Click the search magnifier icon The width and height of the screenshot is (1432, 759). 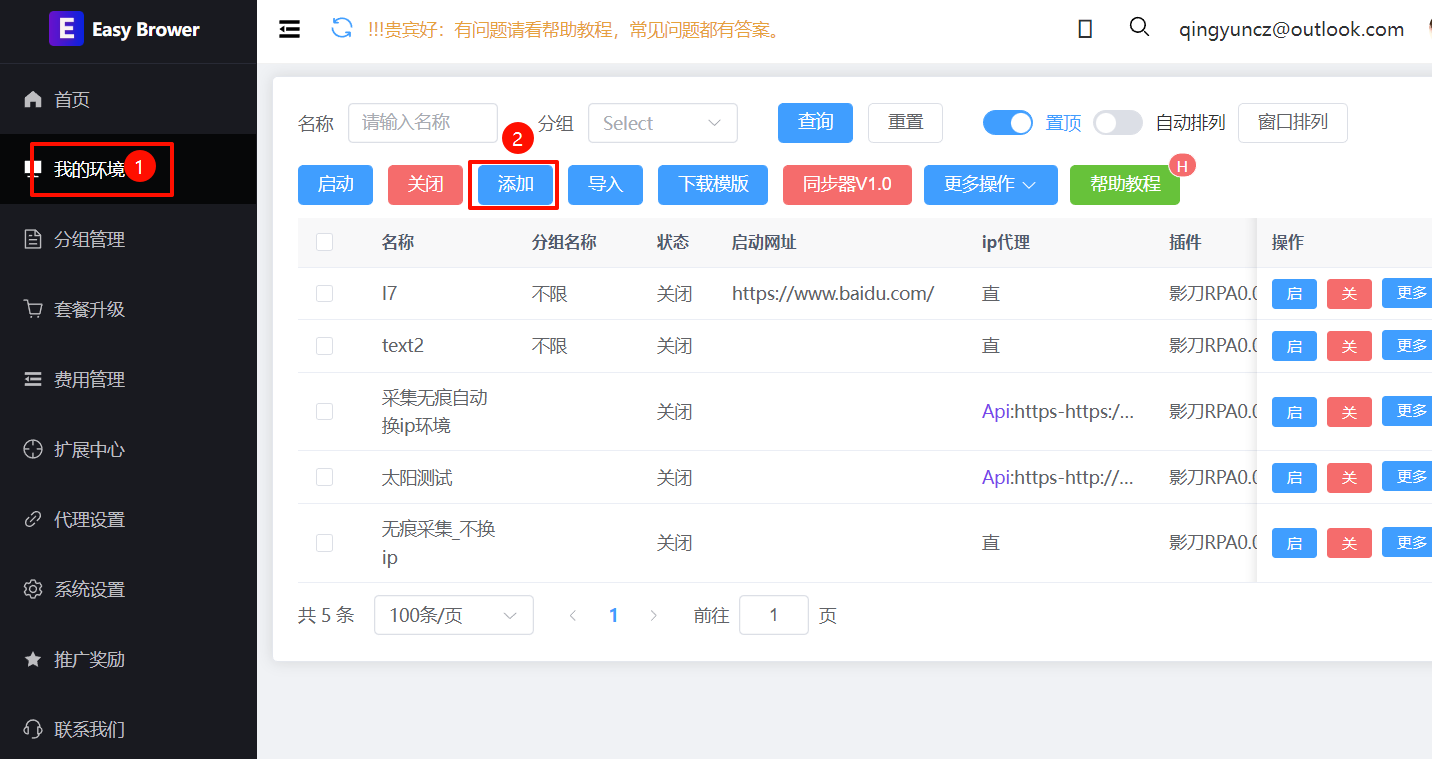pos(1138,28)
